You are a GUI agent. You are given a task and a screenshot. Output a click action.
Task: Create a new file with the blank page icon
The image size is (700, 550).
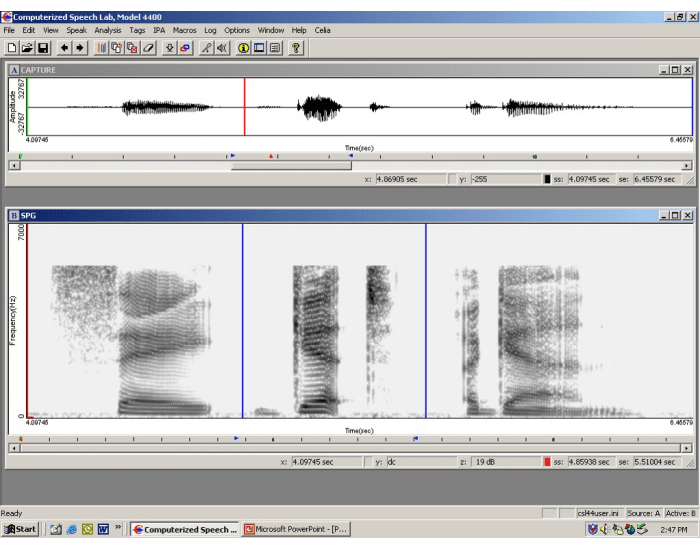click(12, 48)
